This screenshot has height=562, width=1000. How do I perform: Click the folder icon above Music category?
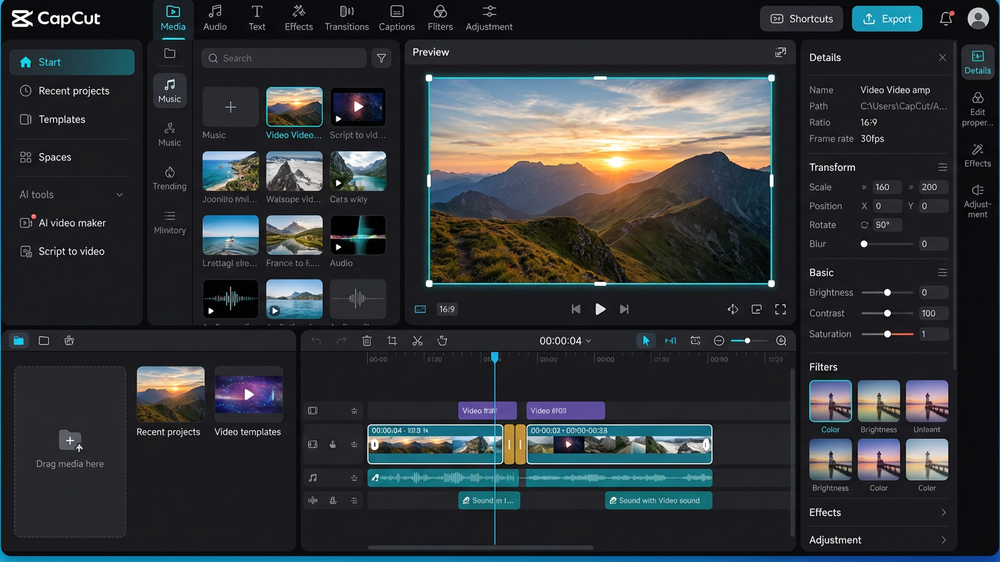(170, 54)
